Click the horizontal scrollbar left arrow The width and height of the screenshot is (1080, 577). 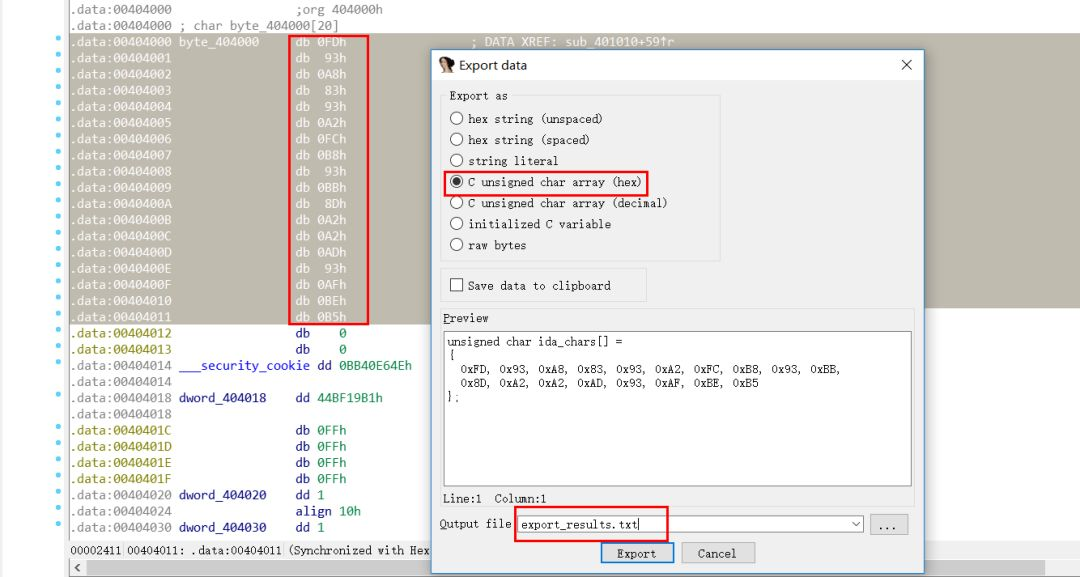click(77, 567)
